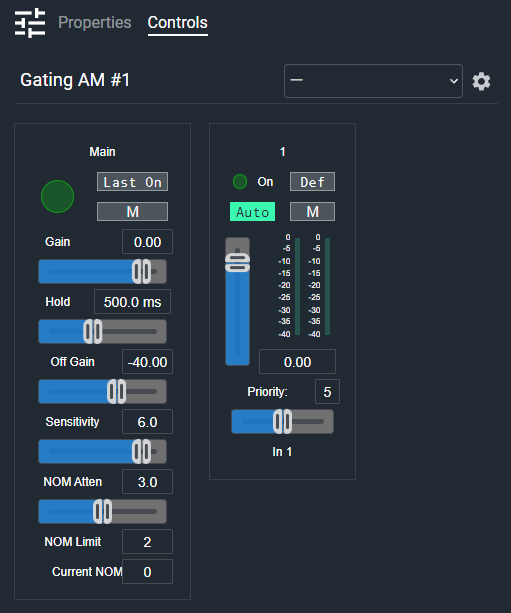Mute channel 1 with its M button
The width and height of the screenshot is (511, 613).
[312, 212]
